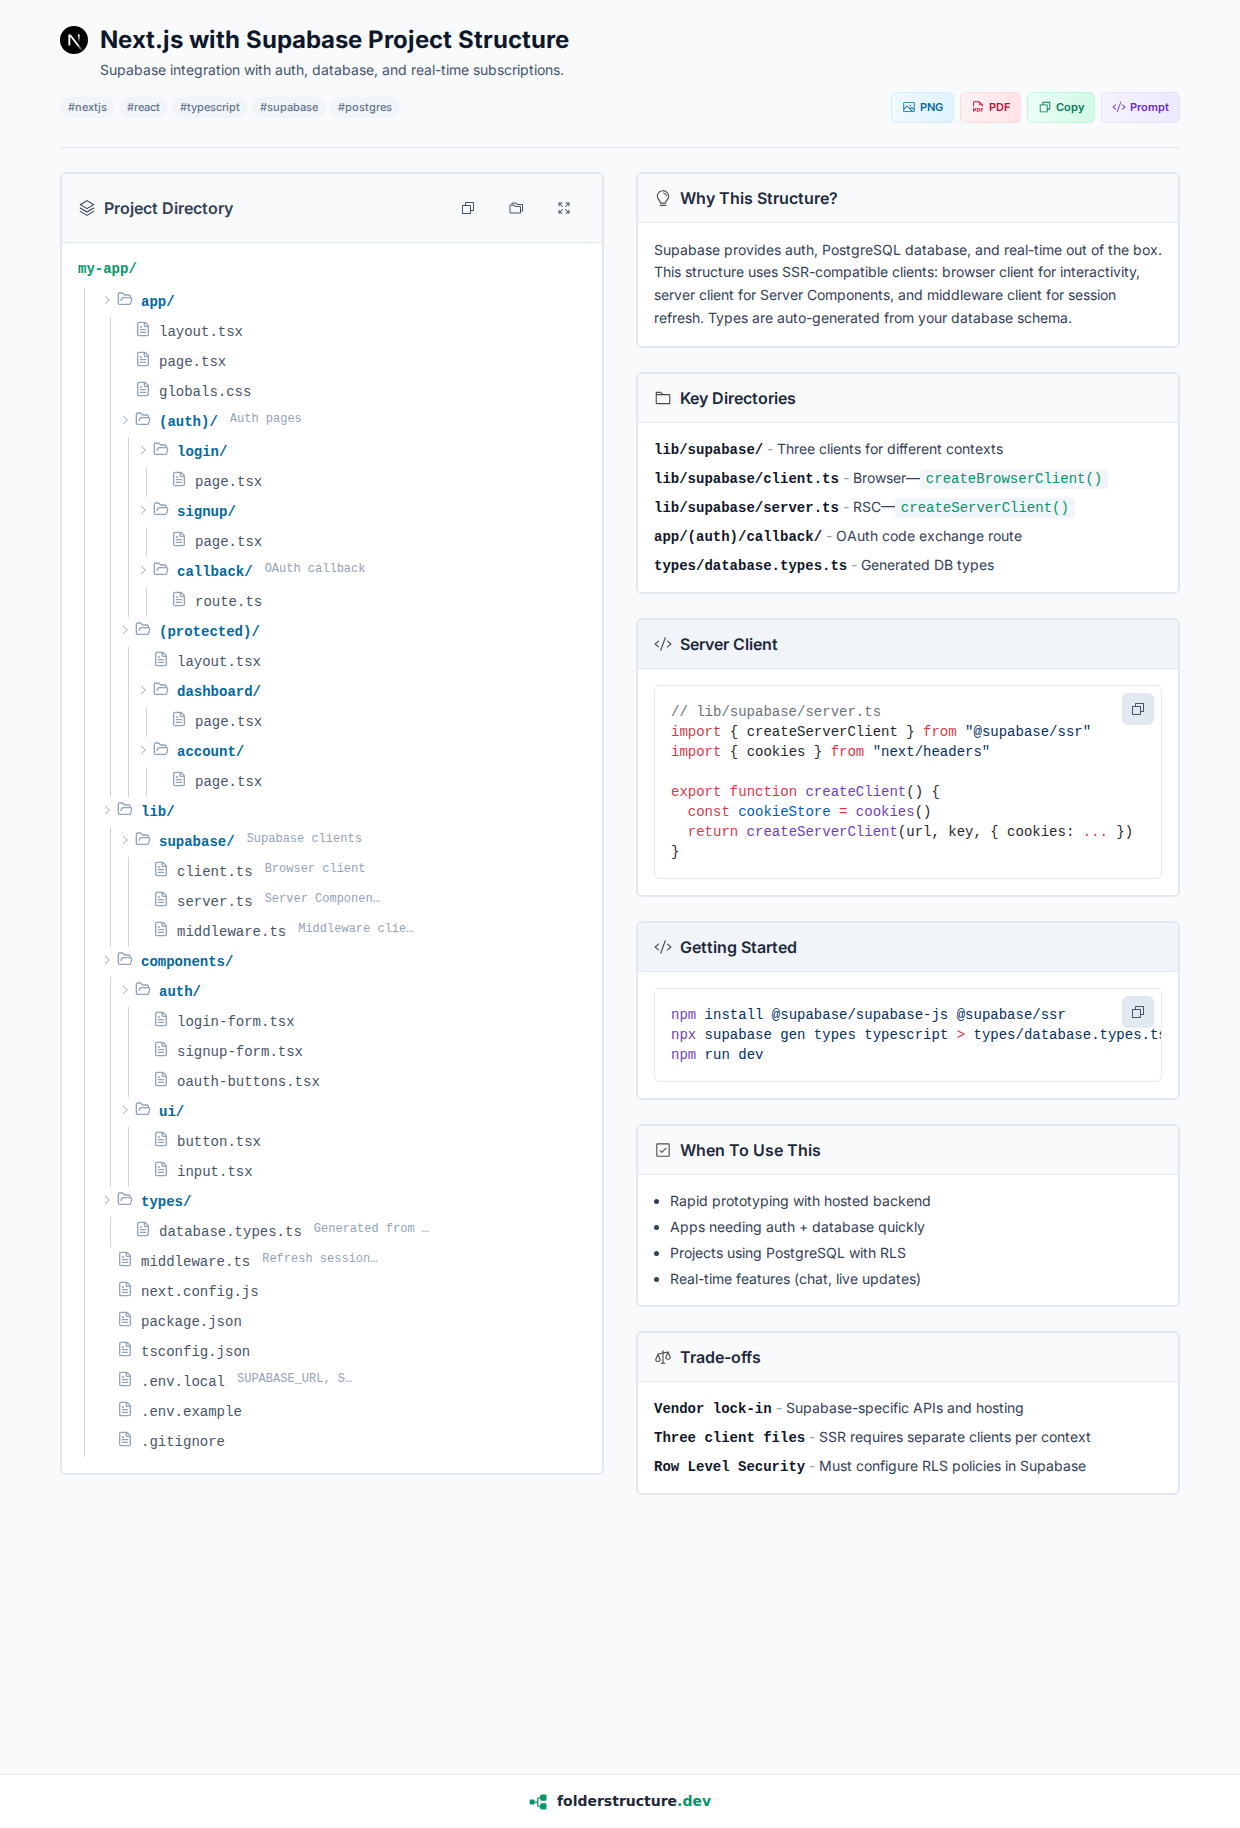Click the #typescript tag
Image resolution: width=1240 pixels, height=1828 pixels.
[210, 107]
